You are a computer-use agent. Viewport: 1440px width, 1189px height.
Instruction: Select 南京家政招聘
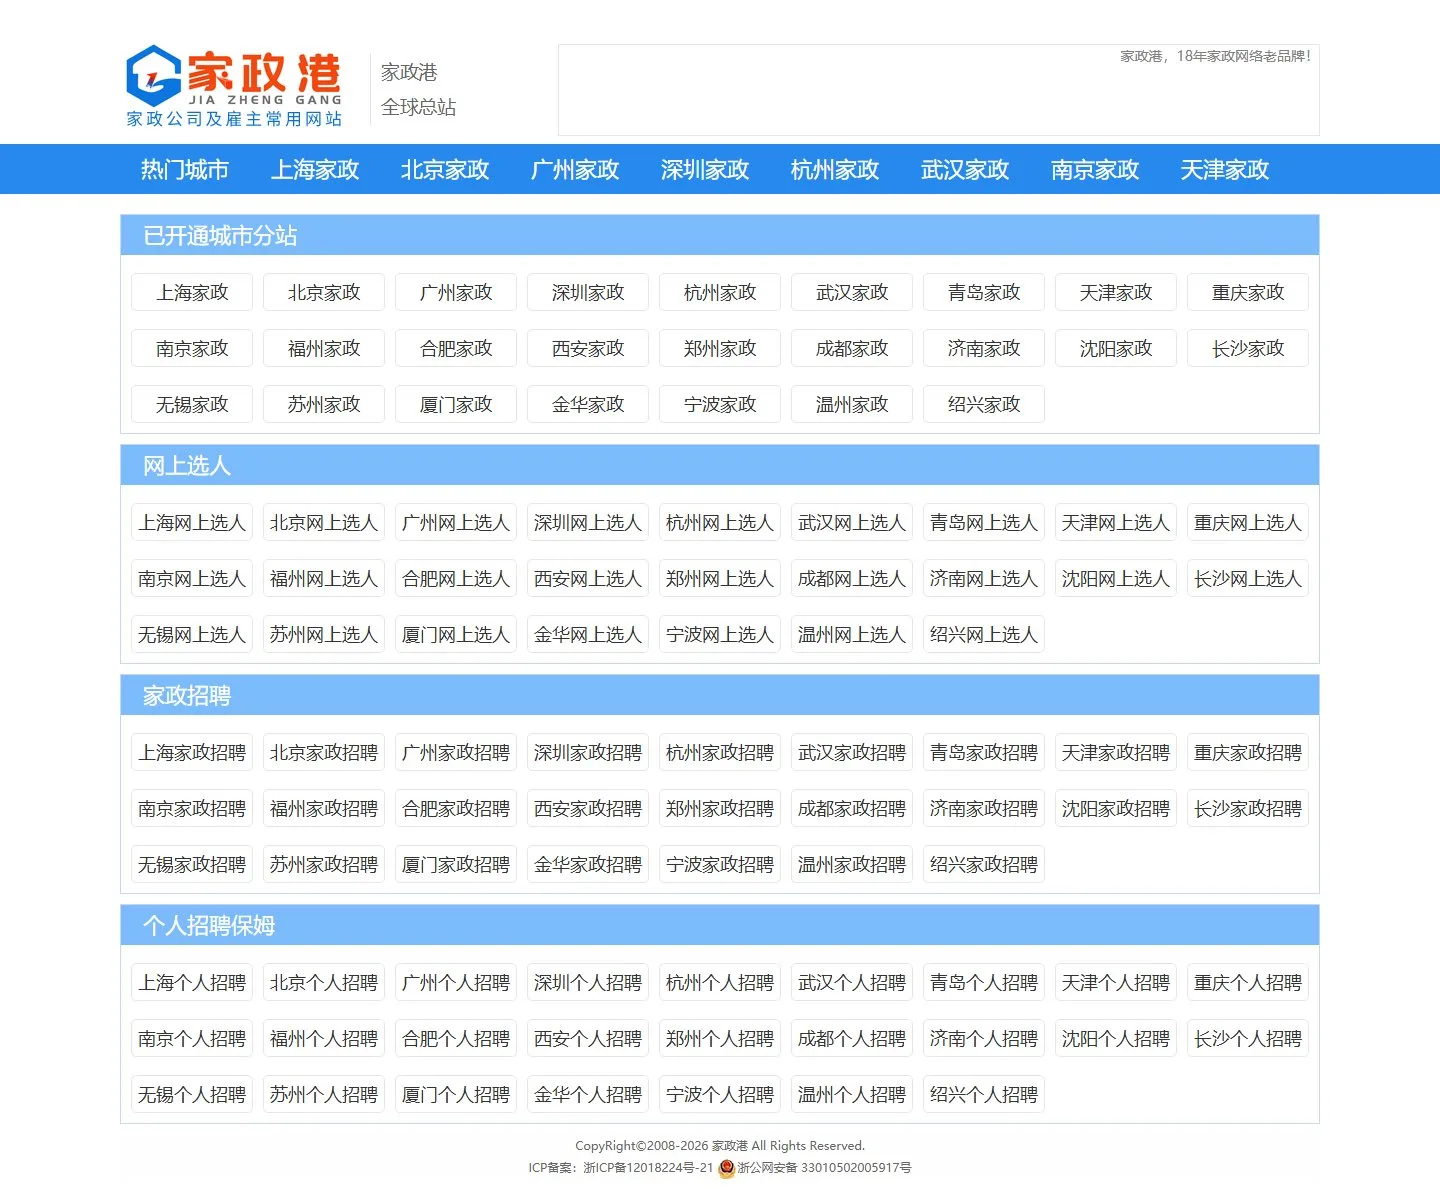pos(192,808)
